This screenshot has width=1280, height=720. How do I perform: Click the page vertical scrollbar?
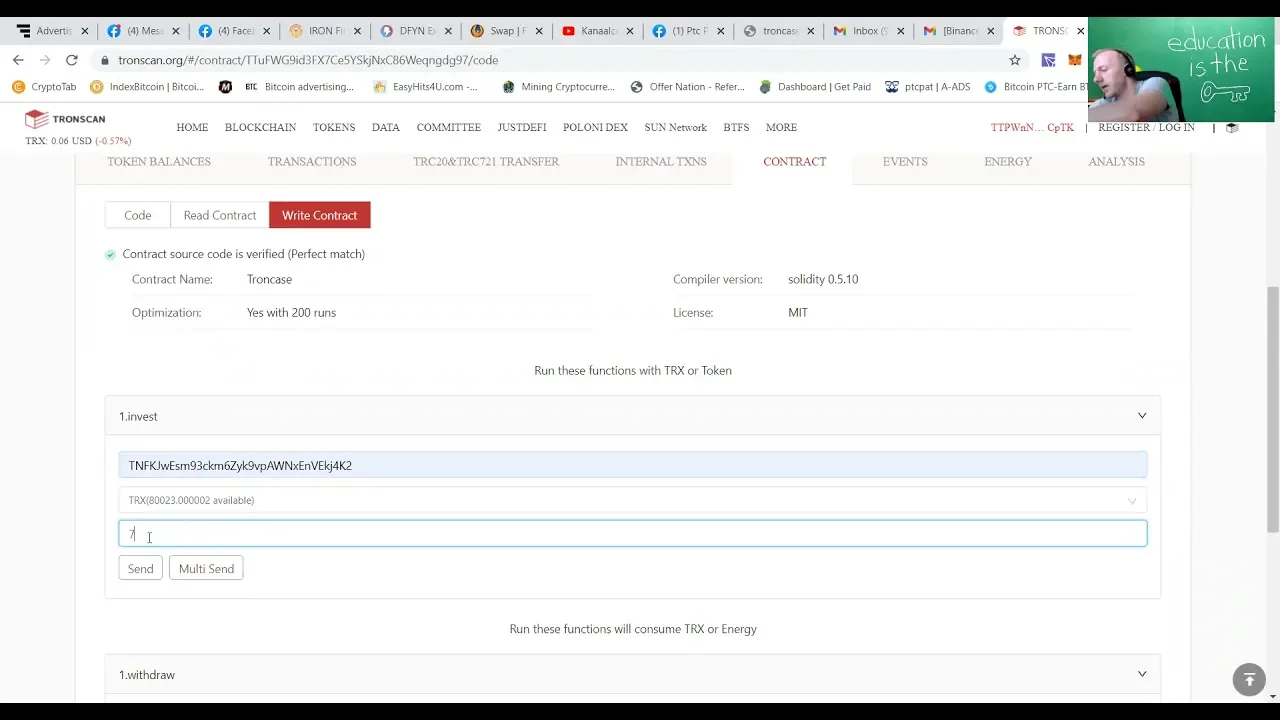[1272, 400]
